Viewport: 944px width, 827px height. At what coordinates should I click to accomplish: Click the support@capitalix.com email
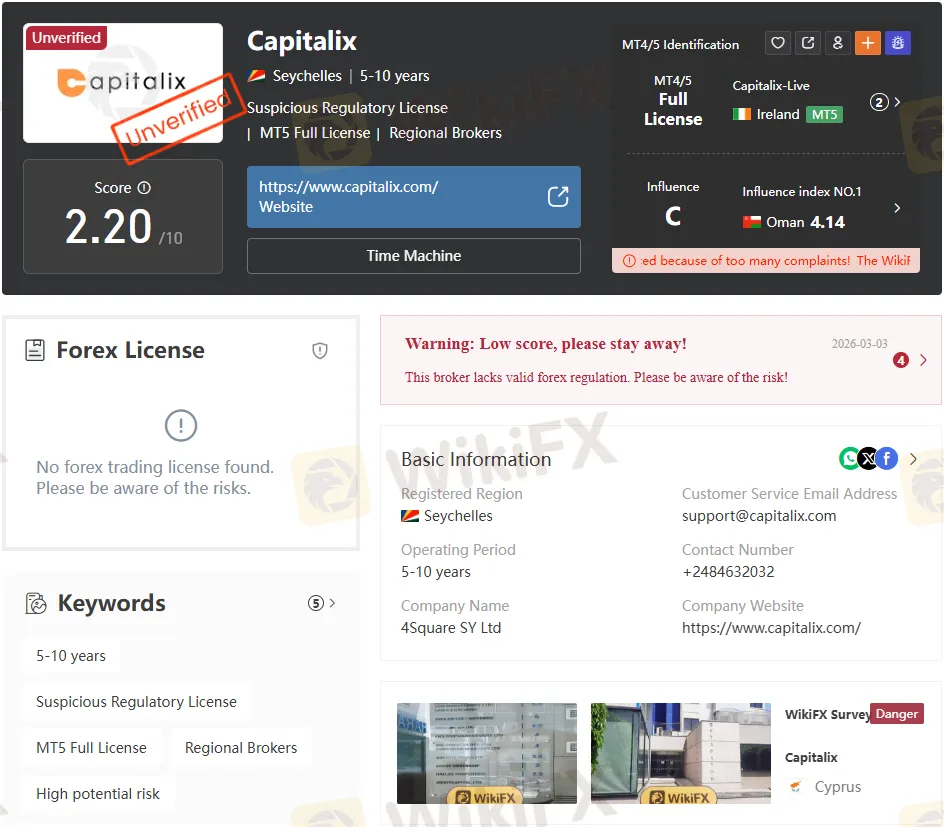tap(759, 516)
